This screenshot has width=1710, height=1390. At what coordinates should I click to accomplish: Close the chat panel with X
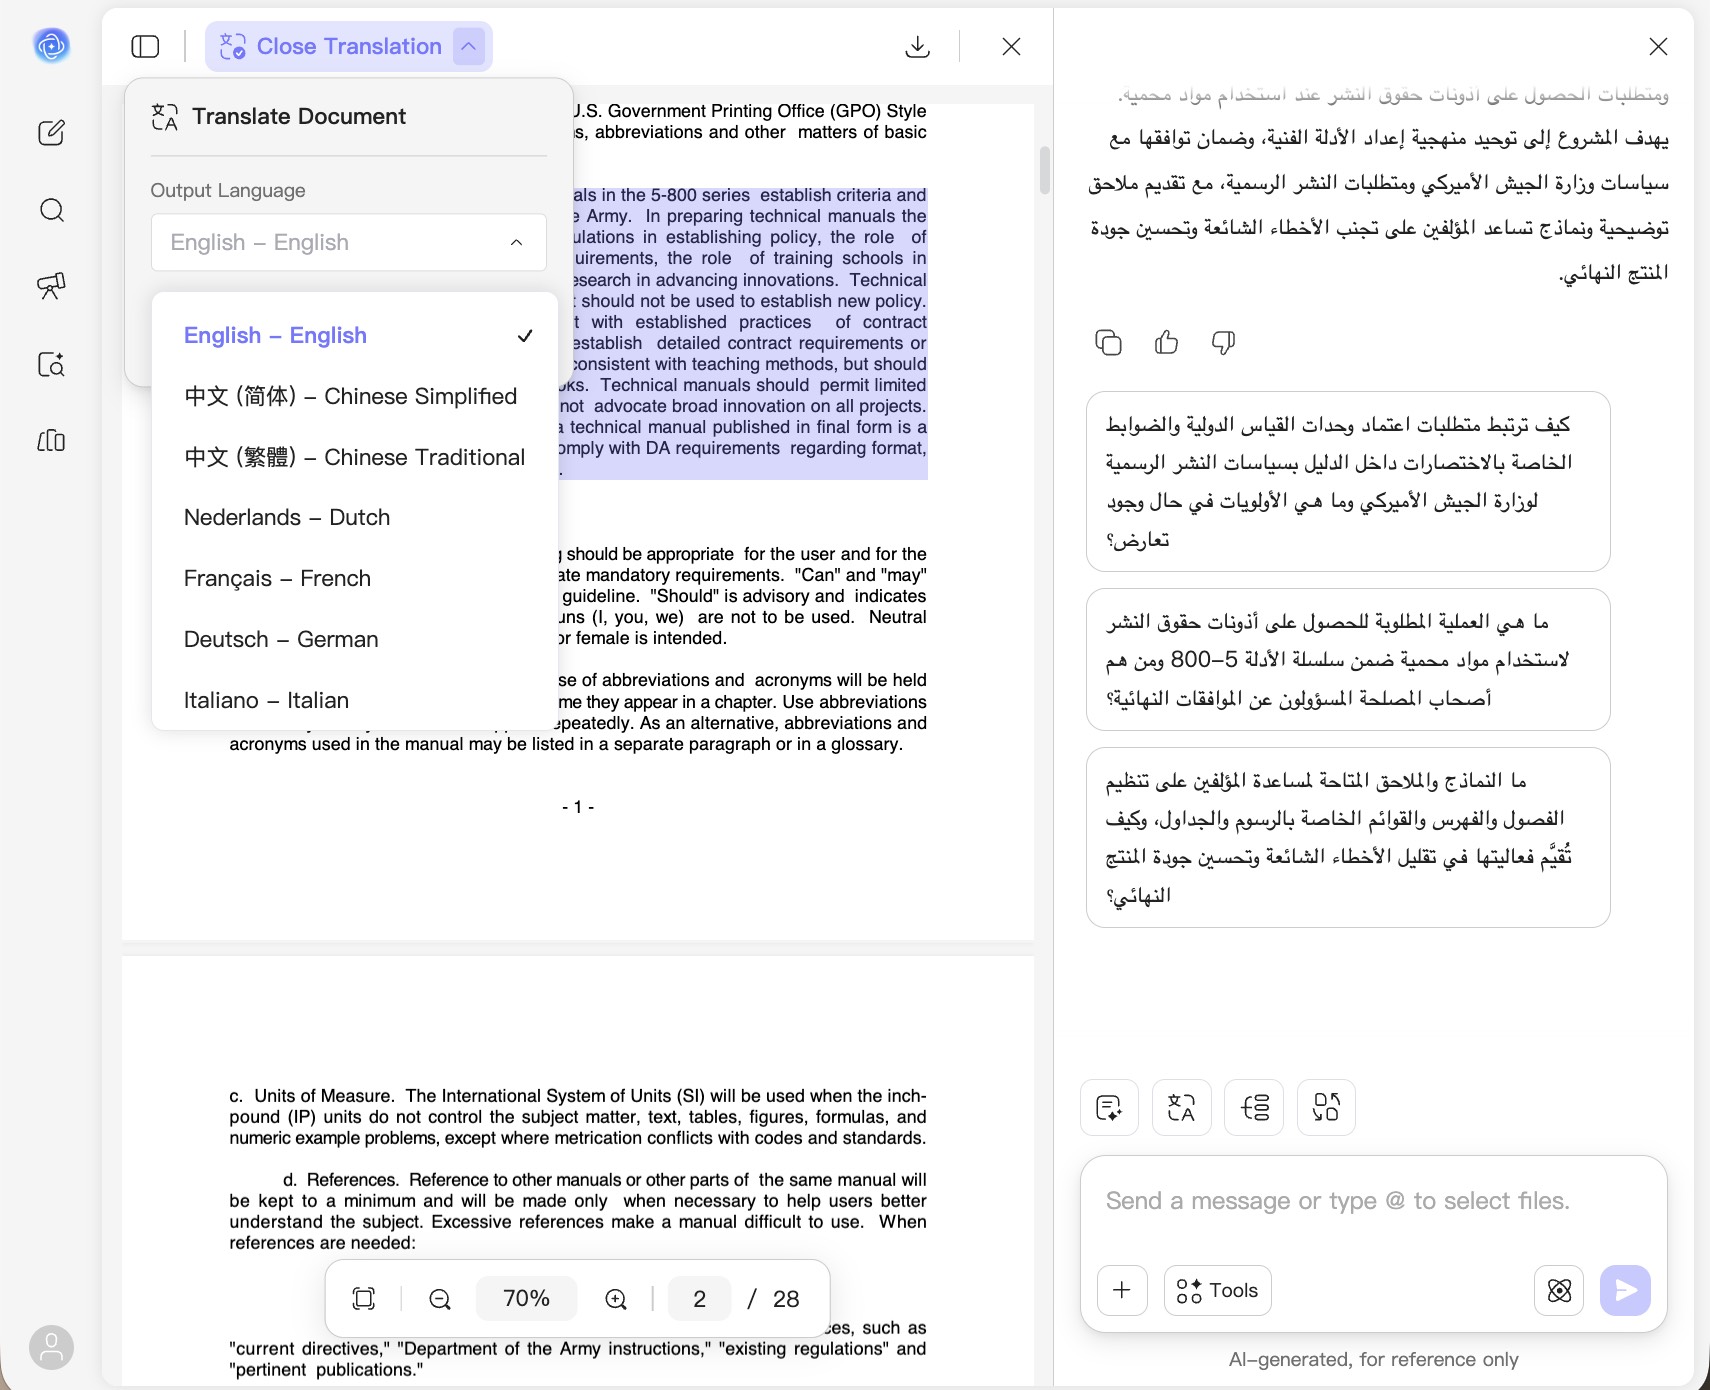pos(1658,46)
